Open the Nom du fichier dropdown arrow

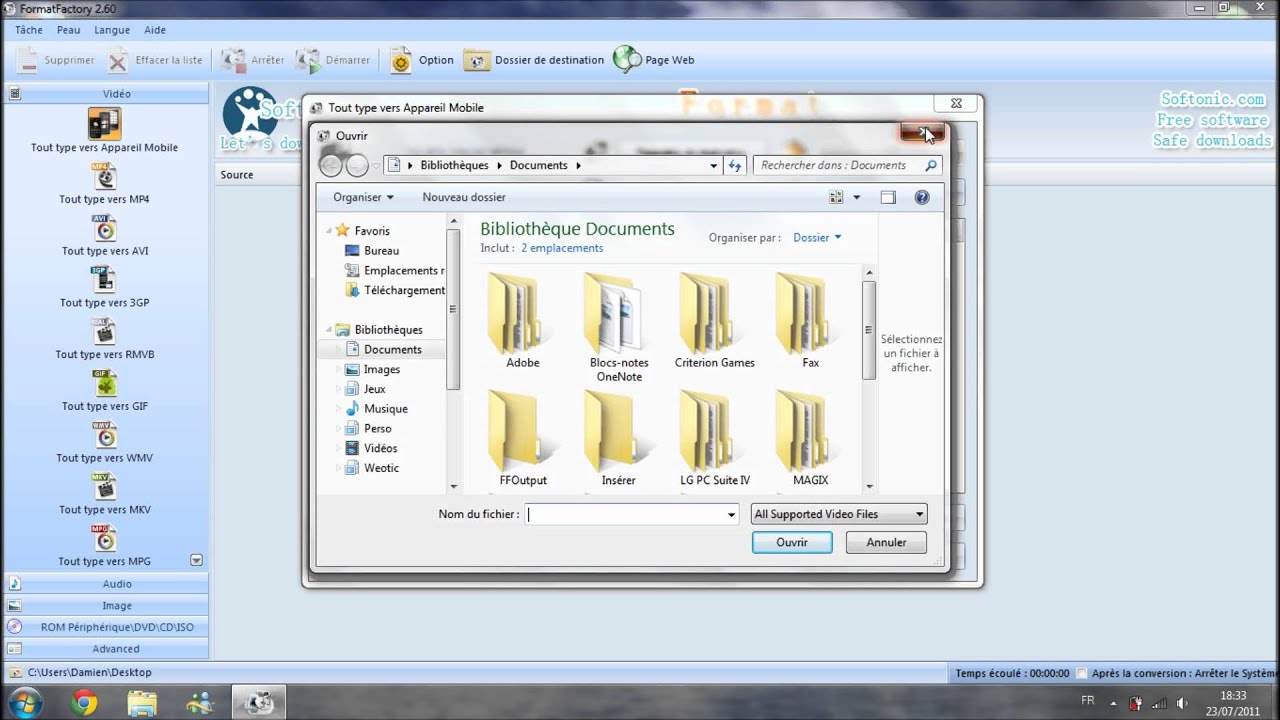click(x=731, y=515)
